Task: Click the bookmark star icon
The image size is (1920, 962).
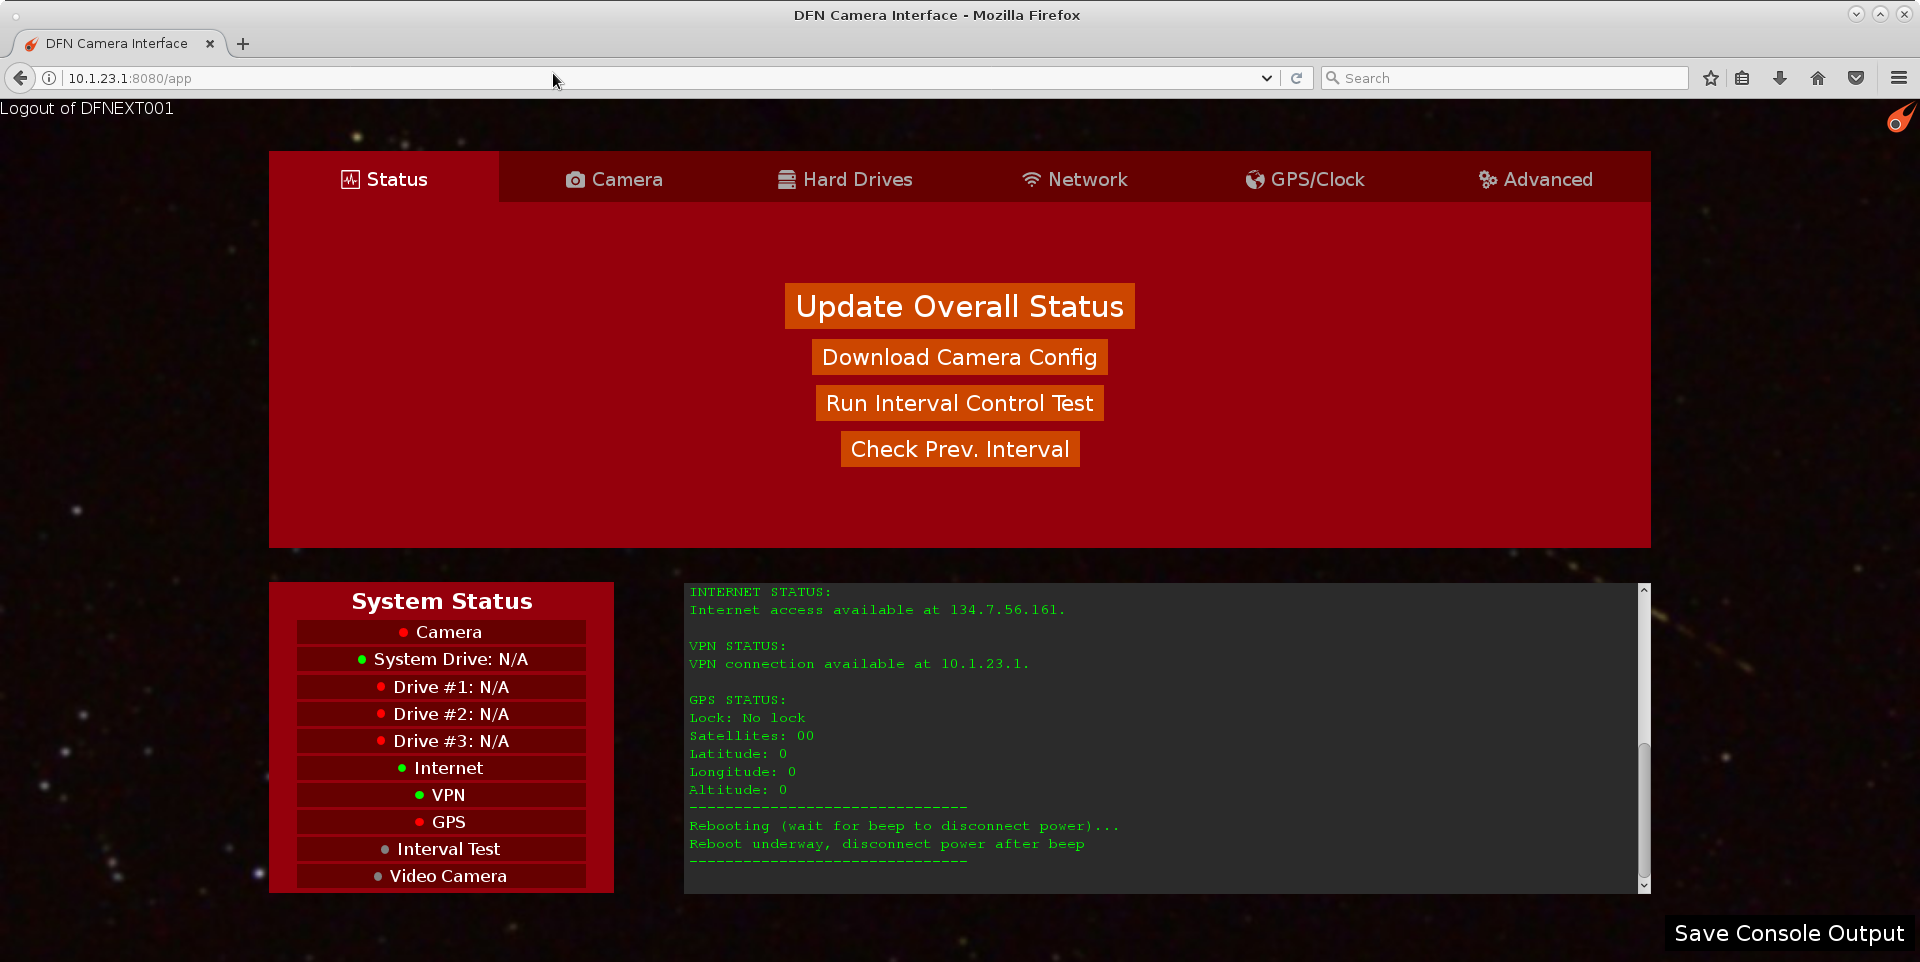Action: point(1710,77)
